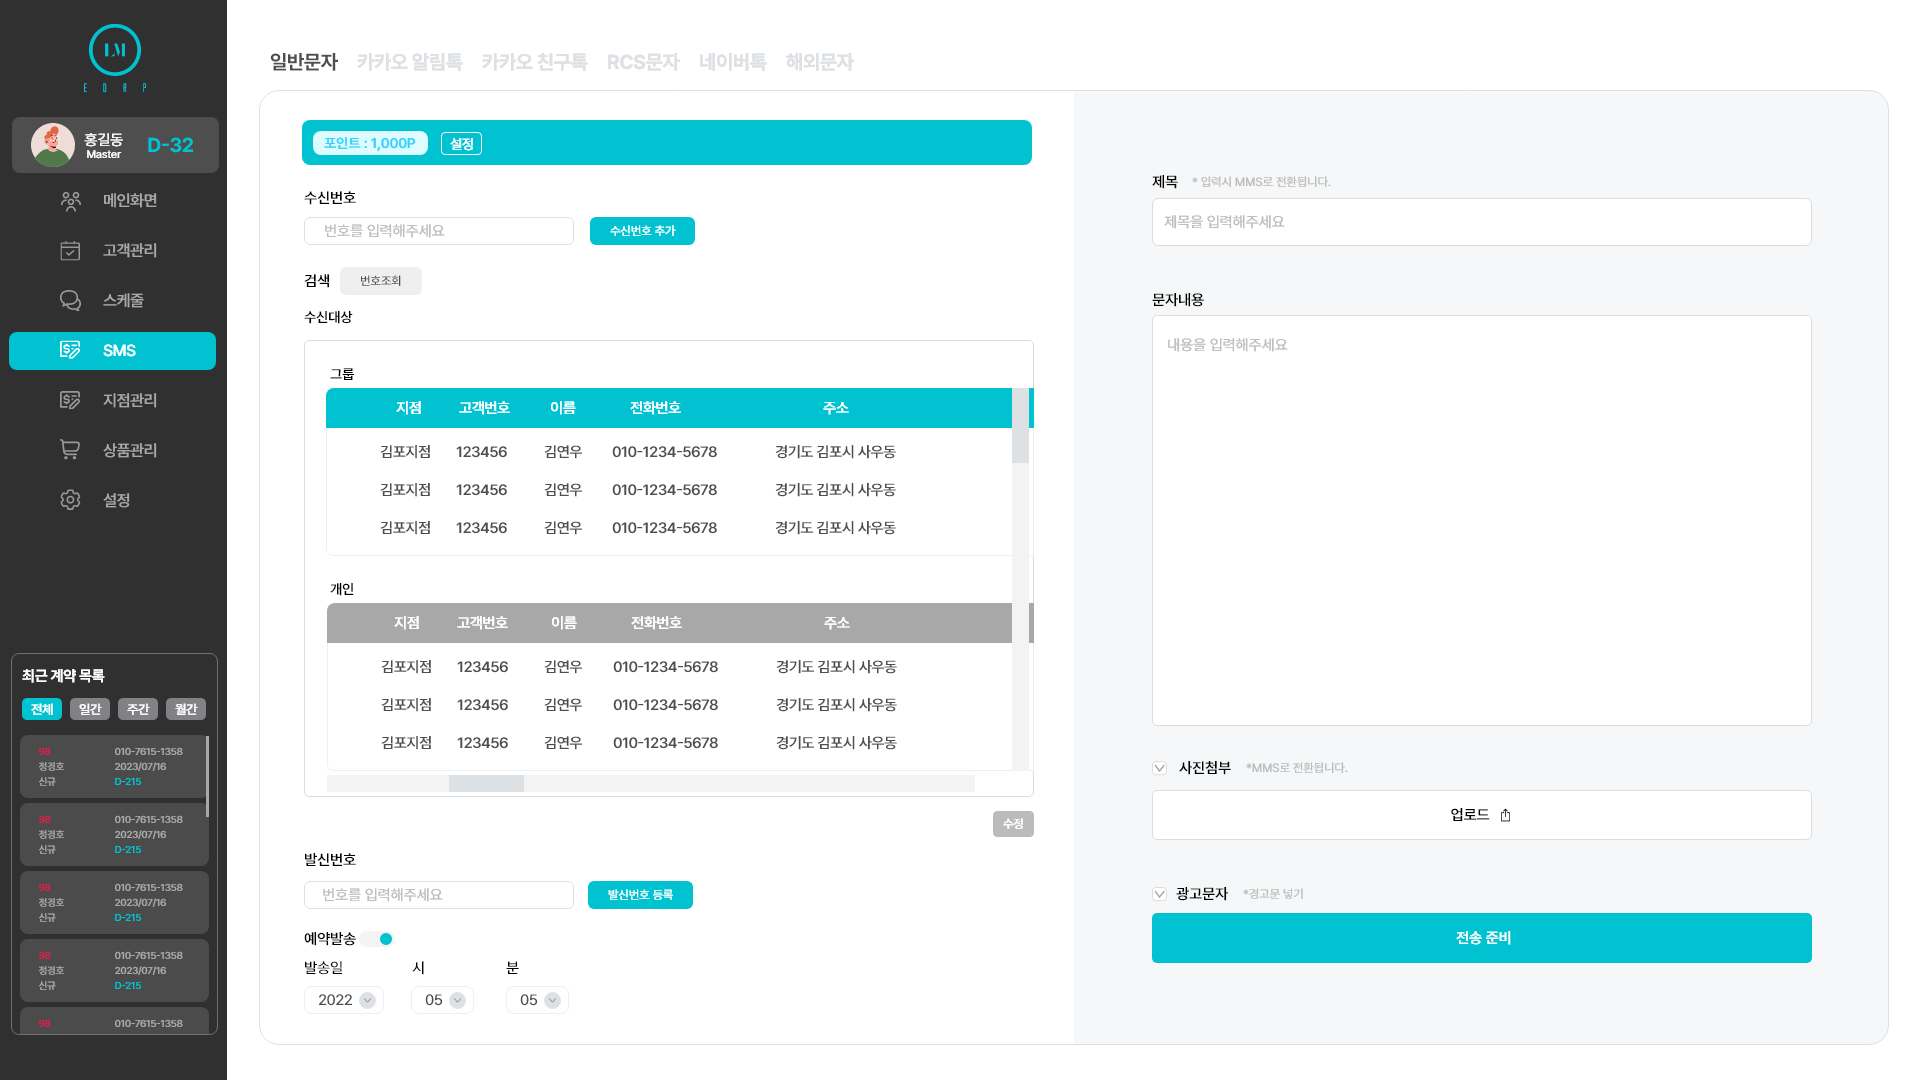
Task: Check the 광고문자 checkbox
Action: click(x=1160, y=894)
